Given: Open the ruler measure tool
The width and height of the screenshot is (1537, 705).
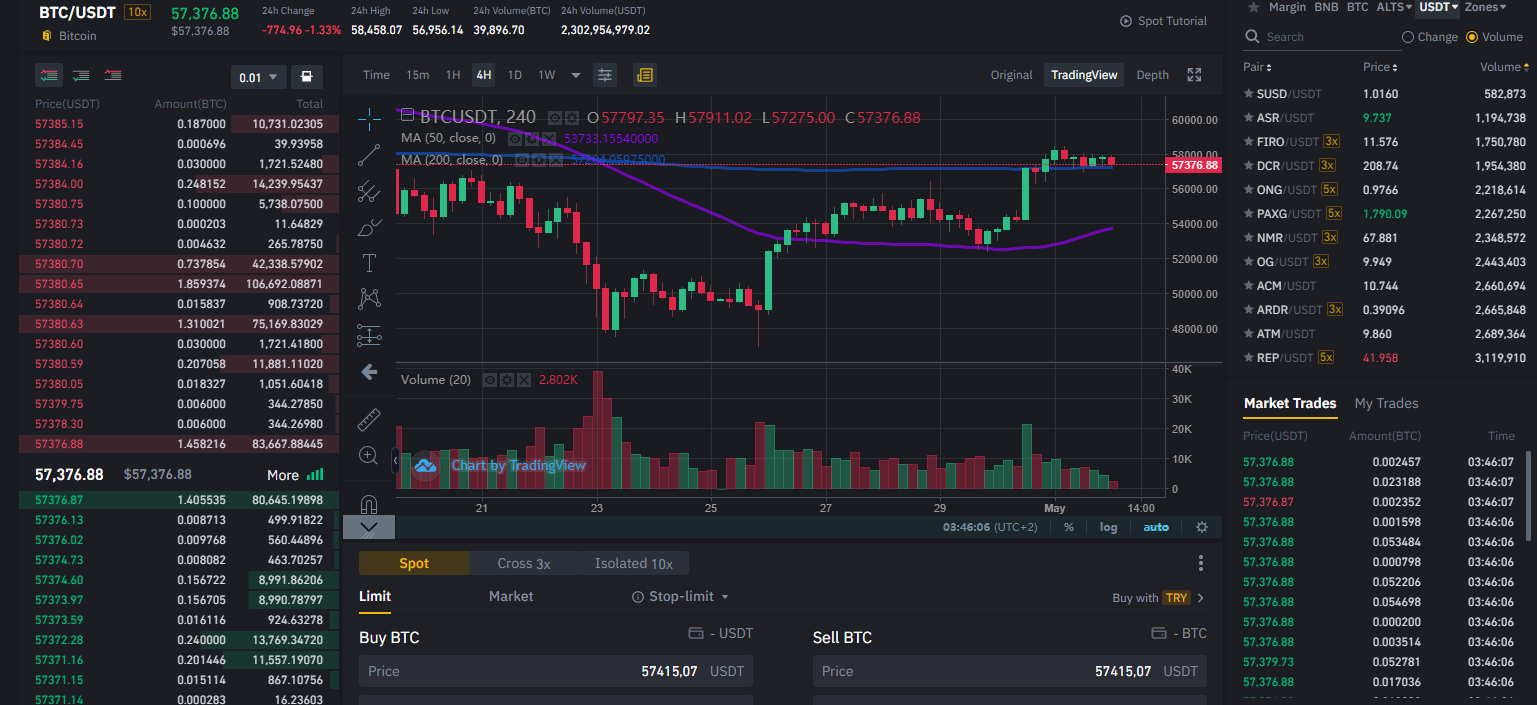Looking at the screenshot, I should pyautogui.click(x=369, y=419).
